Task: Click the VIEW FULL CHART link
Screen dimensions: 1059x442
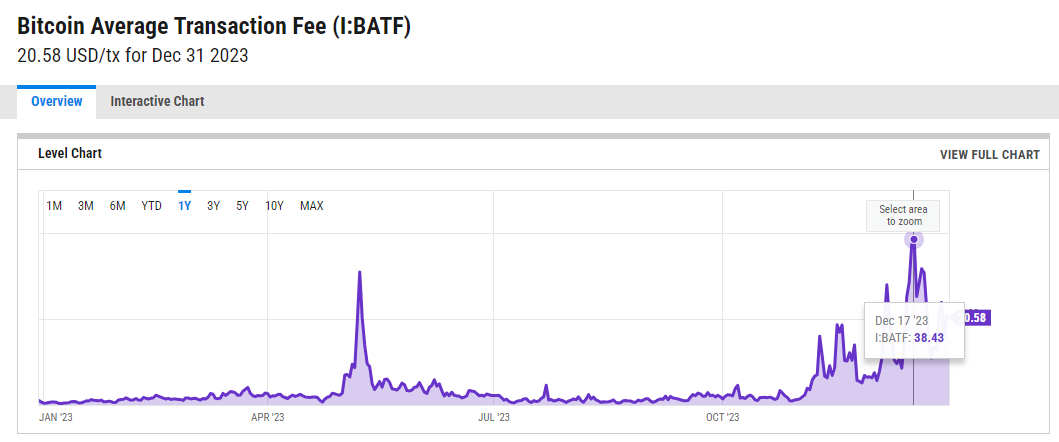Action: point(989,155)
